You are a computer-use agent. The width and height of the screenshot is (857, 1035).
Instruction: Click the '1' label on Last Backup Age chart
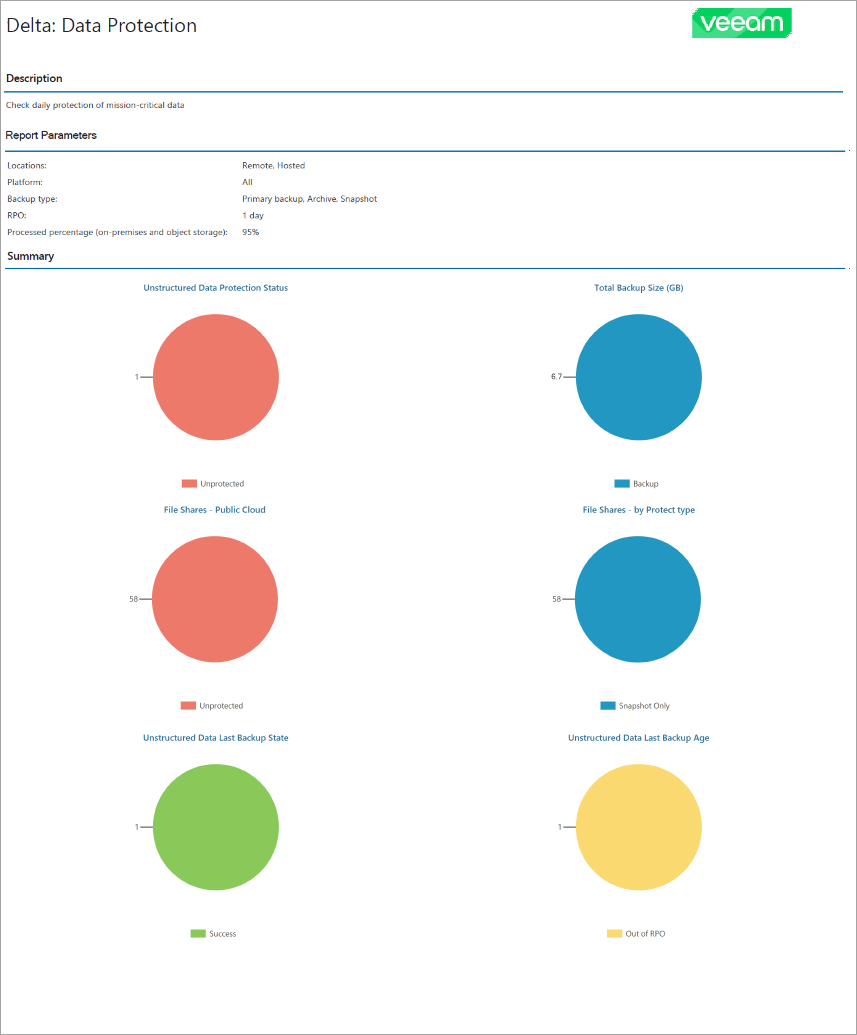click(x=560, y=827)
